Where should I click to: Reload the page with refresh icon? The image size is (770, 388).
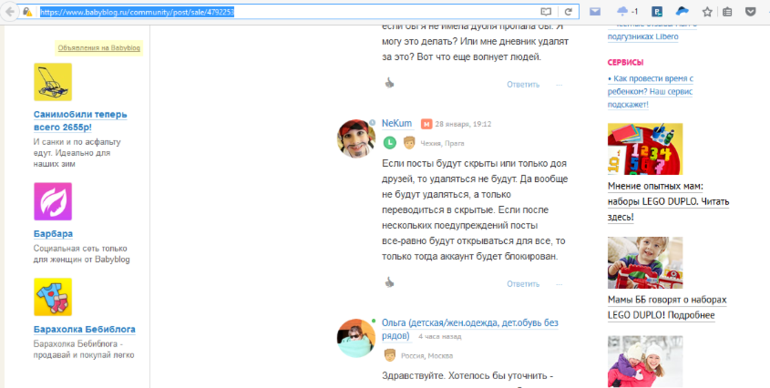click(x=568, y=12)
